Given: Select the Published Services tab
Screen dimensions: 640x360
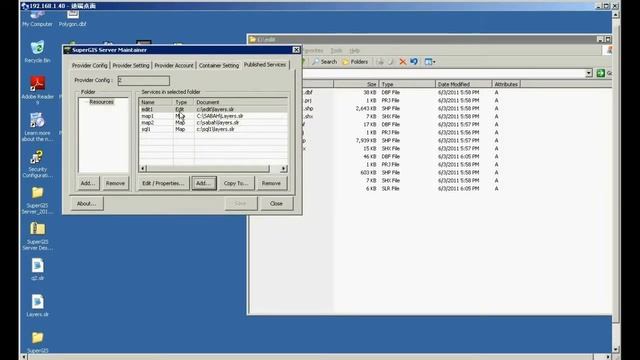Looking at the screenshot, I should click(265, 64).
